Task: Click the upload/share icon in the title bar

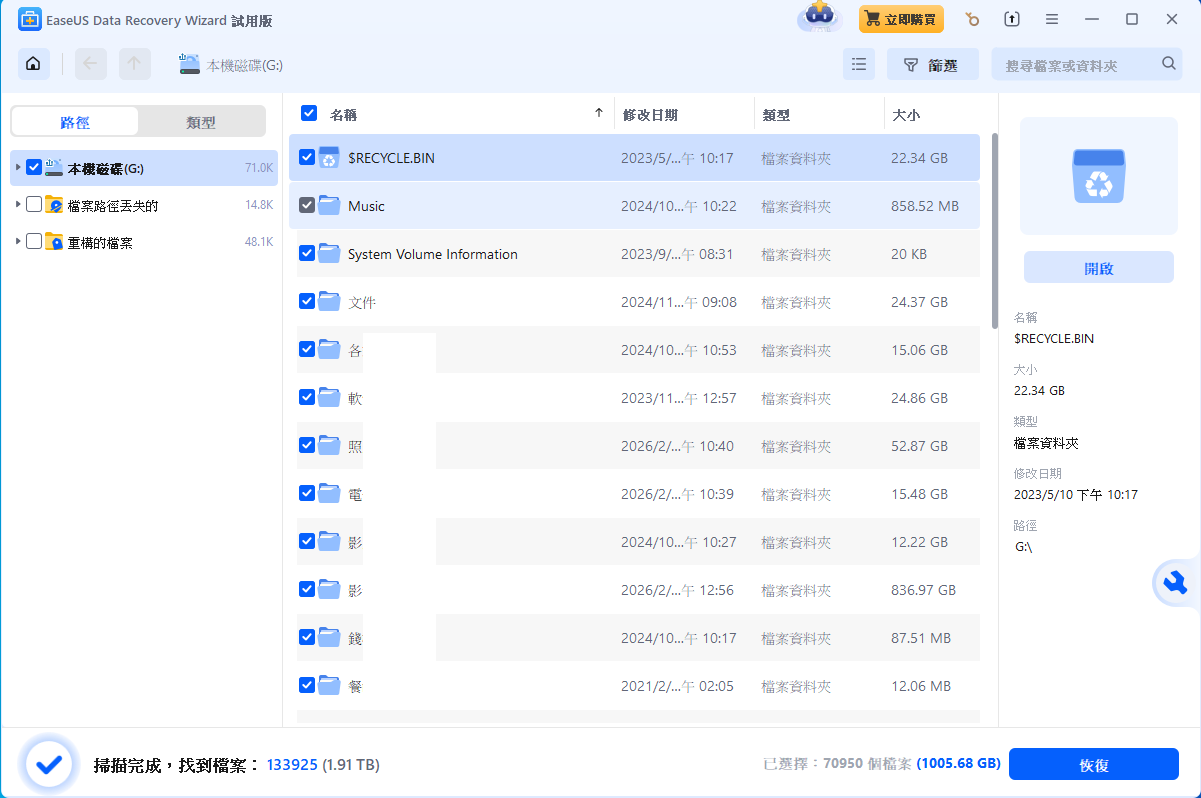Action: [x=1010, y=19]
